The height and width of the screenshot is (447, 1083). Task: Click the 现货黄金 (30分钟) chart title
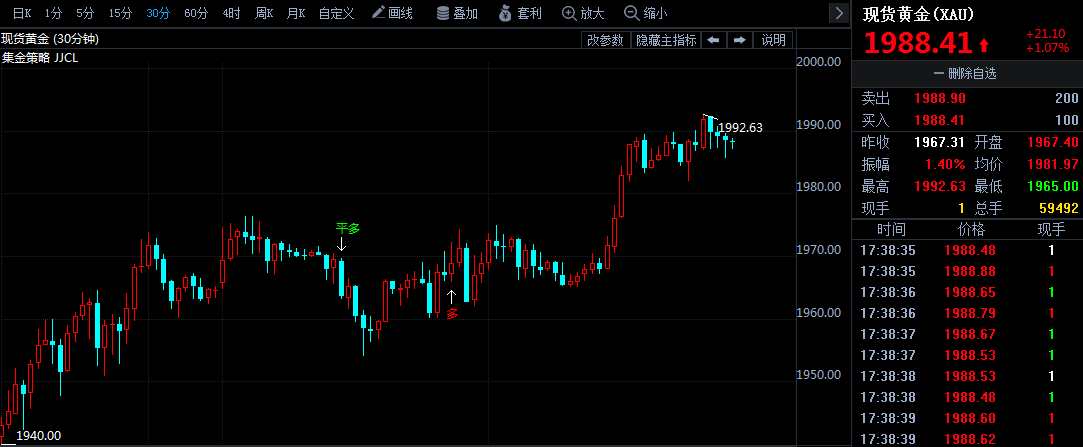pos(50,39)
